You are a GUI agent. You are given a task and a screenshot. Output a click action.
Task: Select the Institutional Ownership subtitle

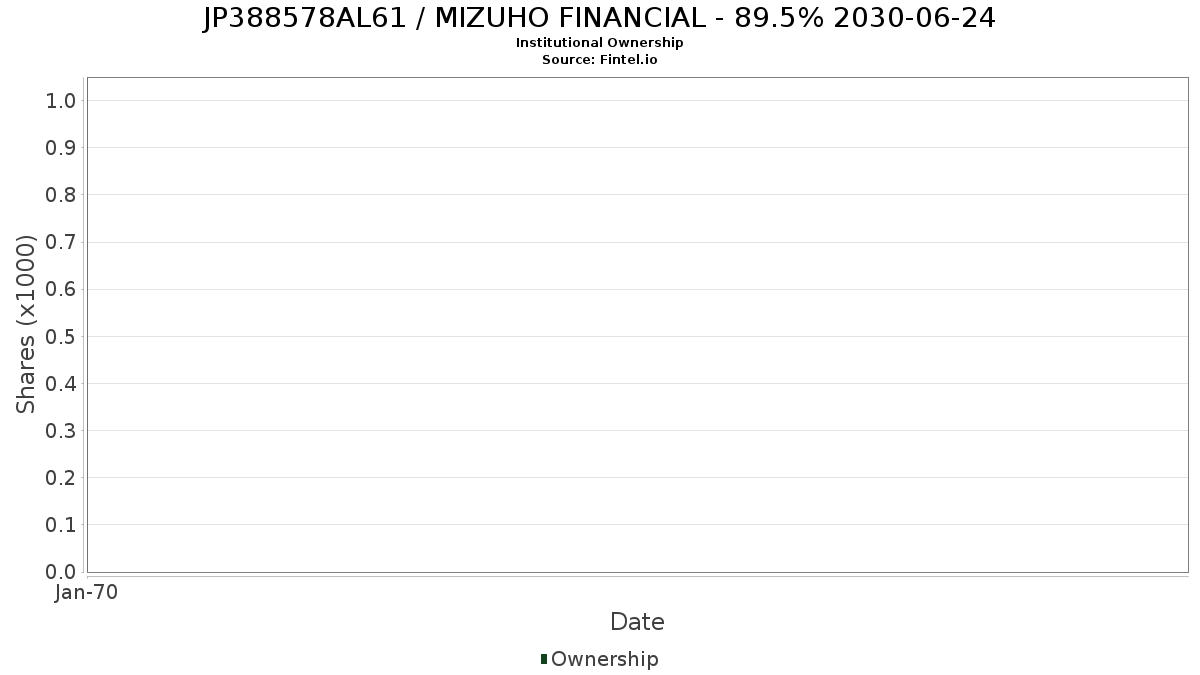pos(599,43)
